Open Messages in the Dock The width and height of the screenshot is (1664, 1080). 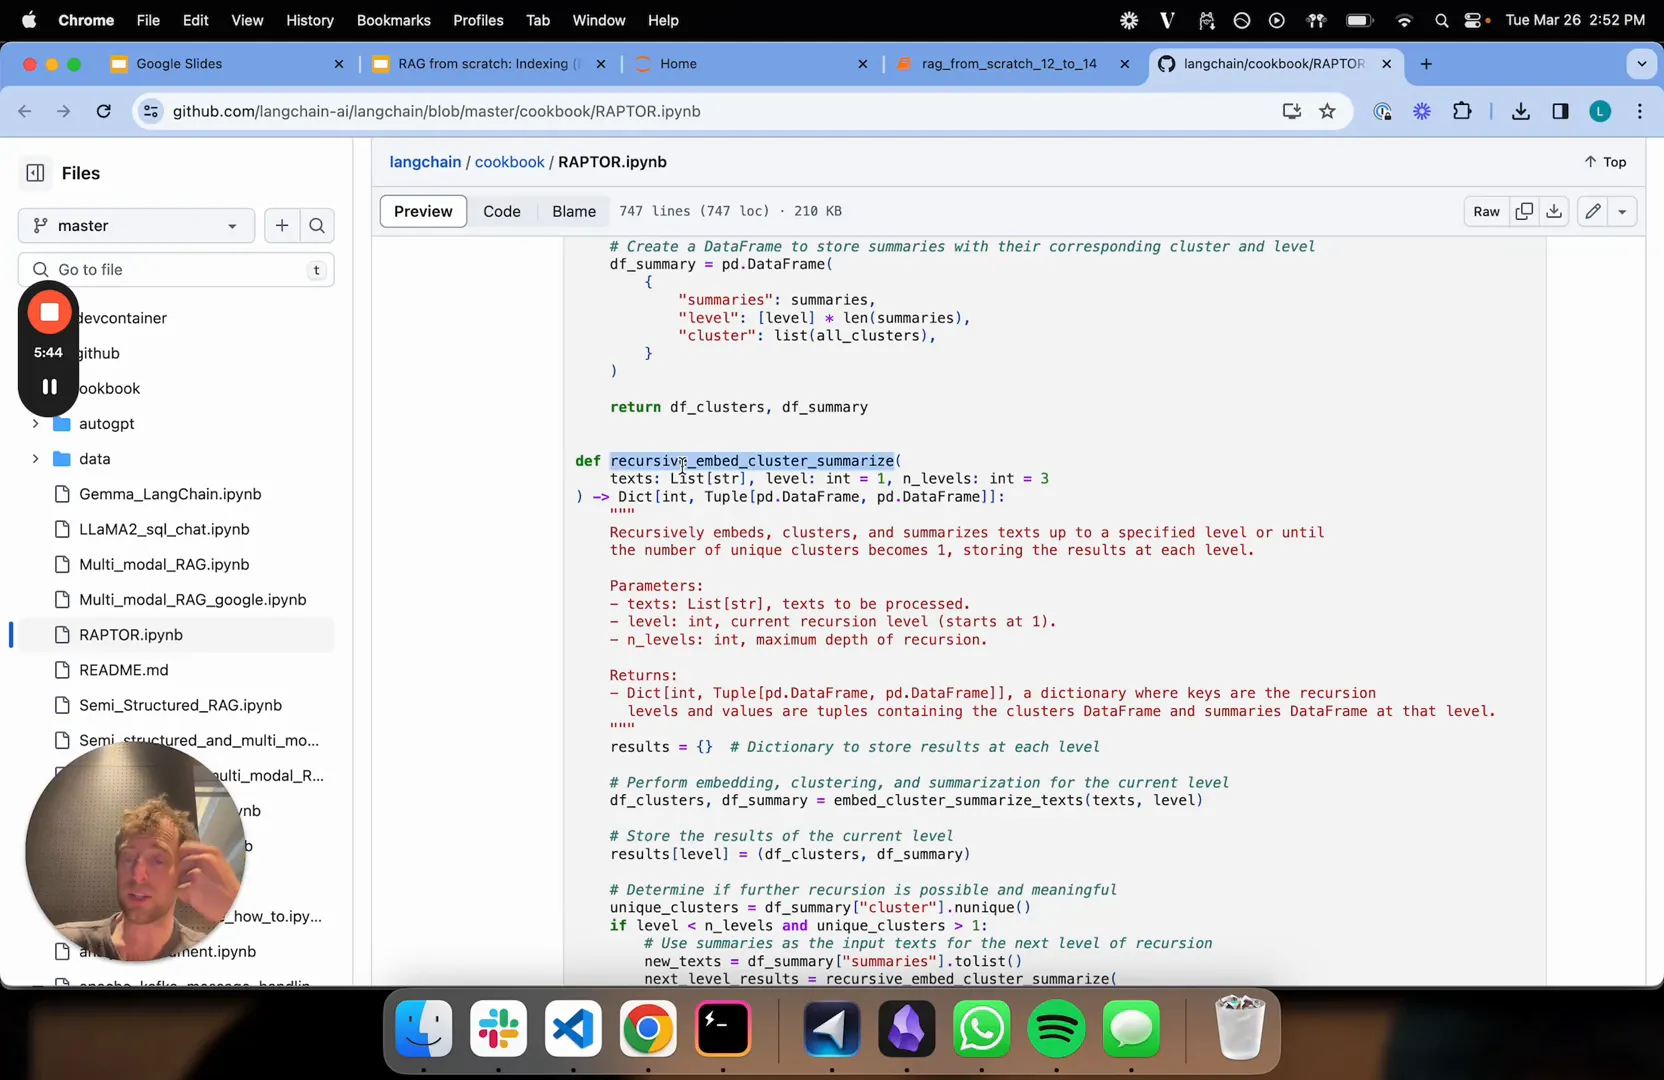(1131, 1029)
